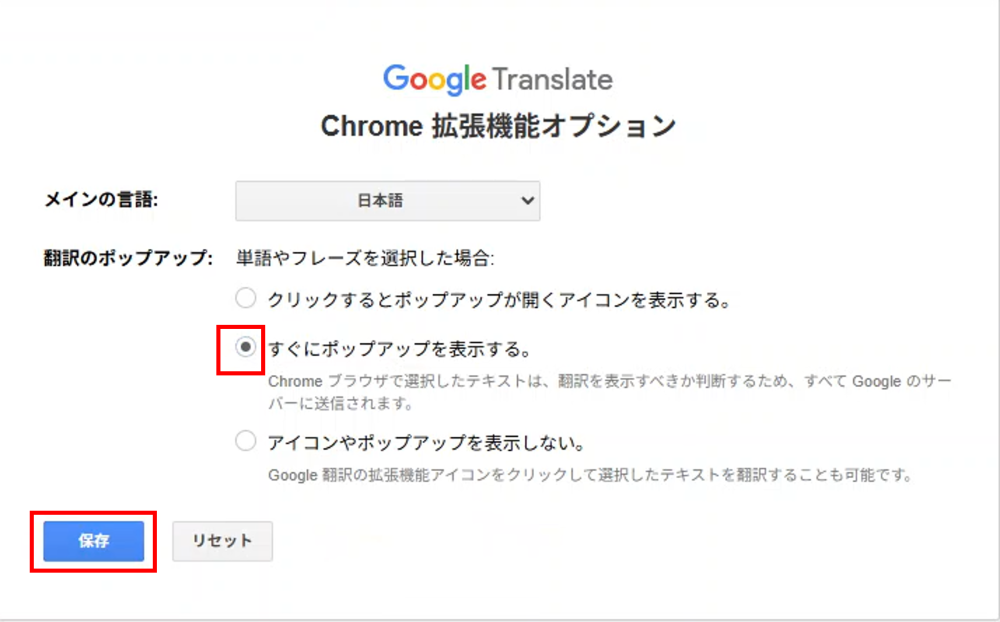Click the dropdown arrow next to 日本語
1000x622 pixels.
pos(527,200)
